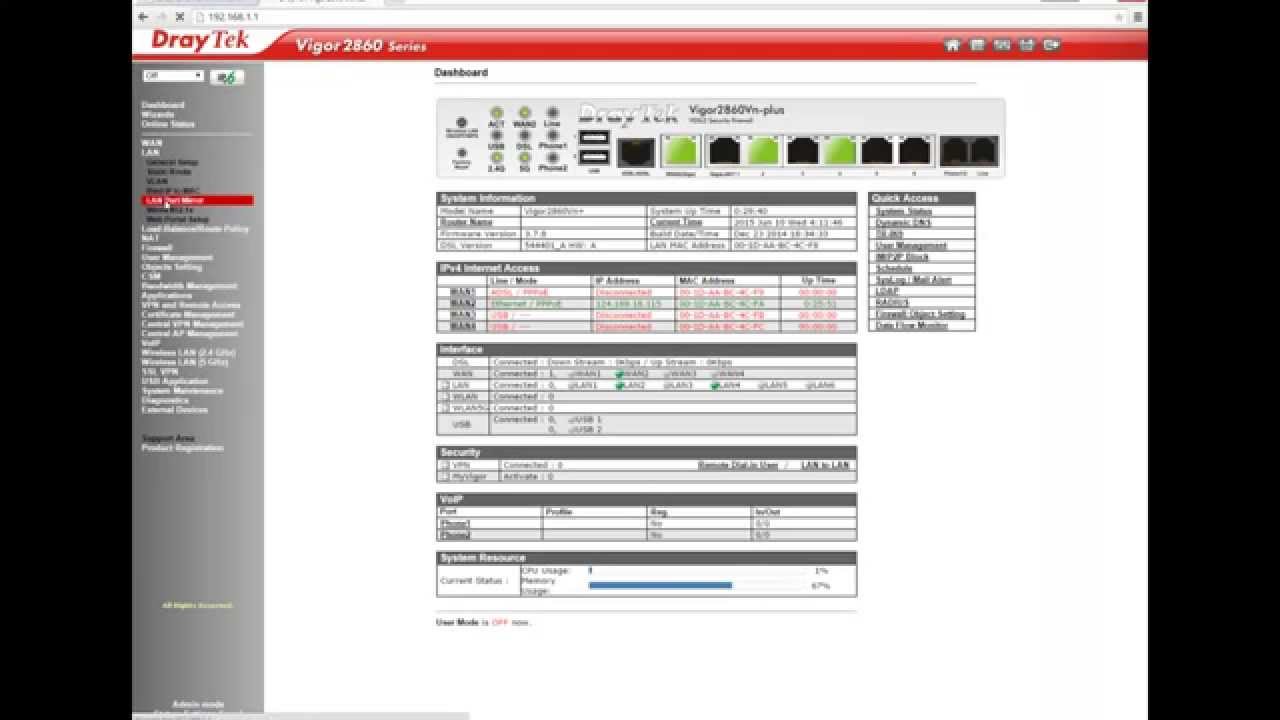
Task: Open System Status quick access link
Action: click(x=904, y=212)
